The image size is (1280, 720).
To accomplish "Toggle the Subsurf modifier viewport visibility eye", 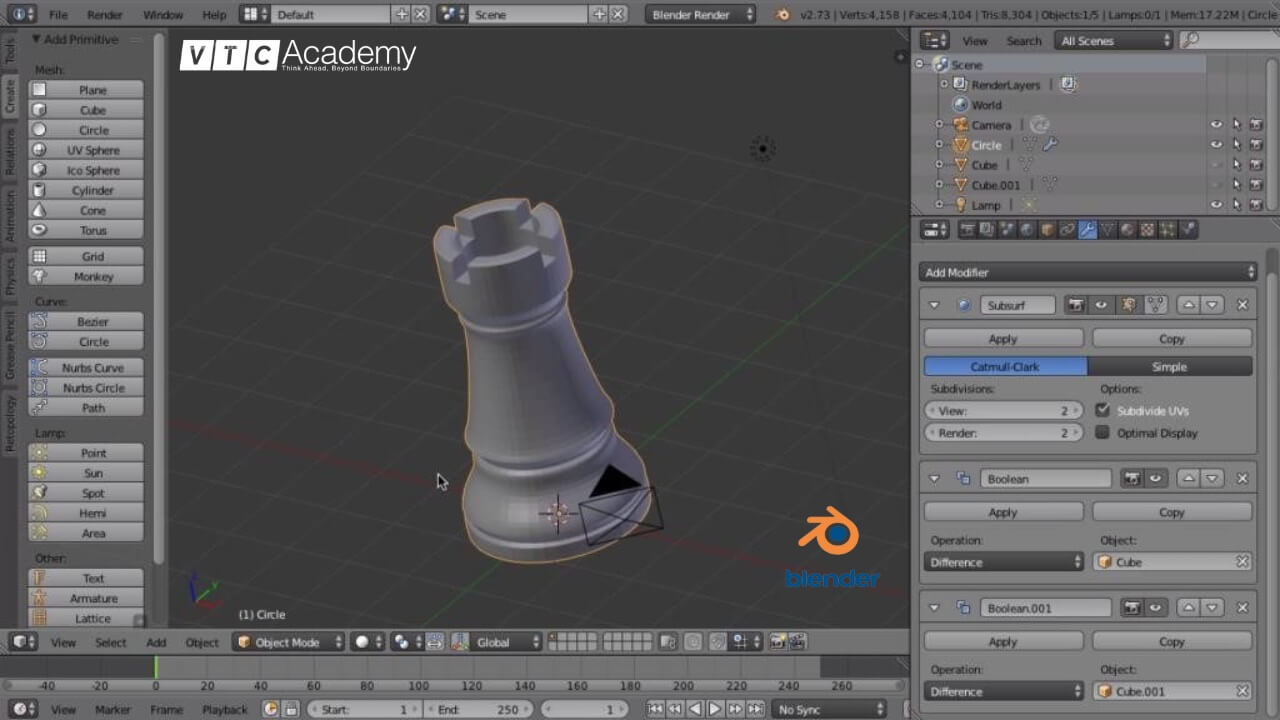I will coord(1101,304).
